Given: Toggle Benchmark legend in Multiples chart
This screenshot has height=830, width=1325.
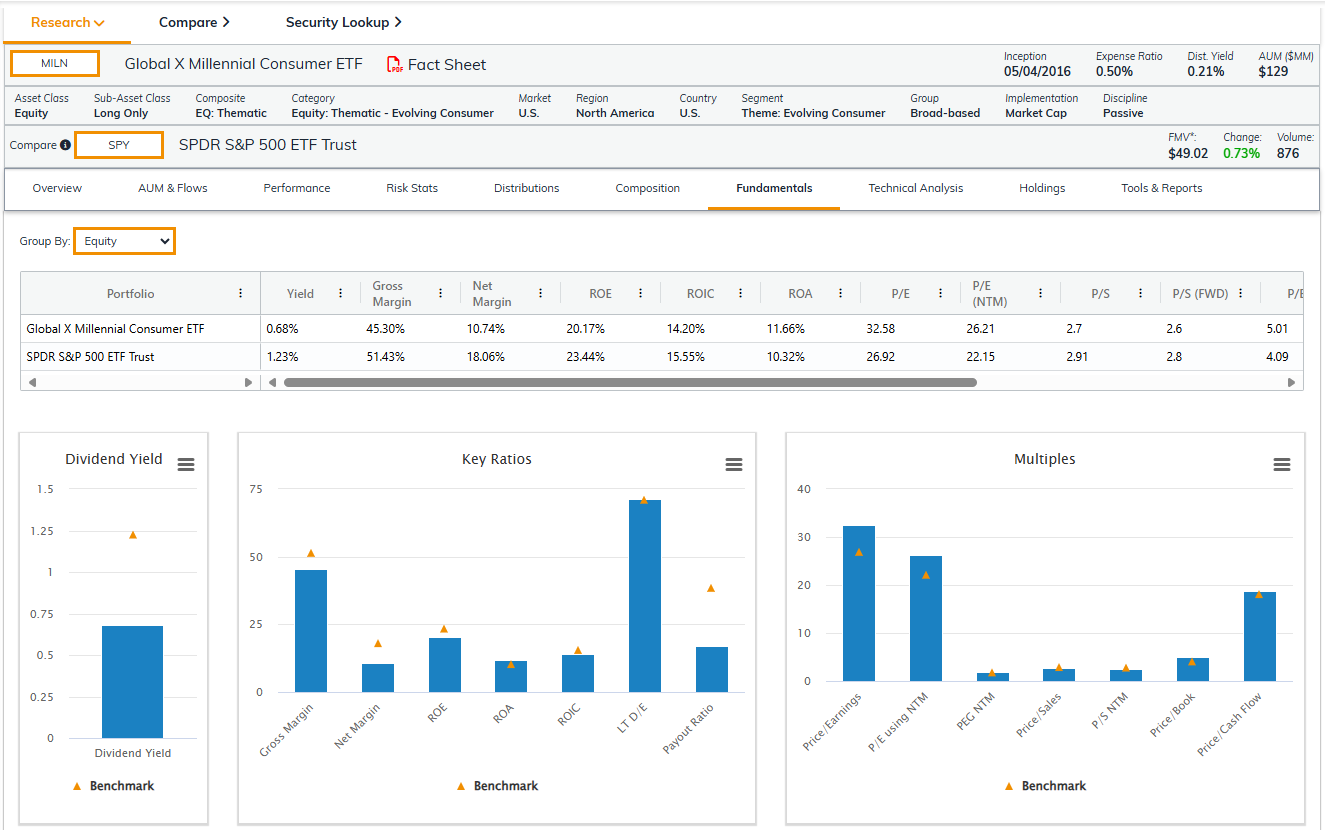Looking at the screenshot, I should pos(1045,786).
